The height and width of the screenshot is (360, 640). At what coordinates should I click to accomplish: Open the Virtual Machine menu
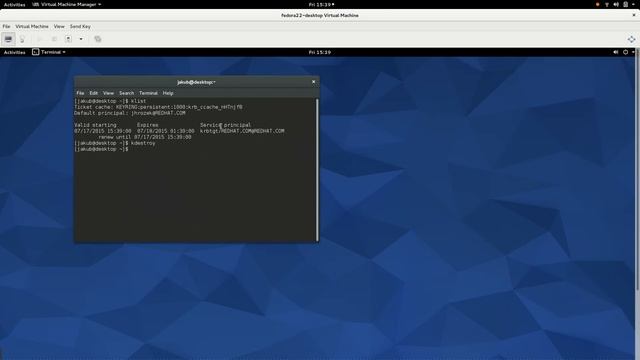pos(32,26)
